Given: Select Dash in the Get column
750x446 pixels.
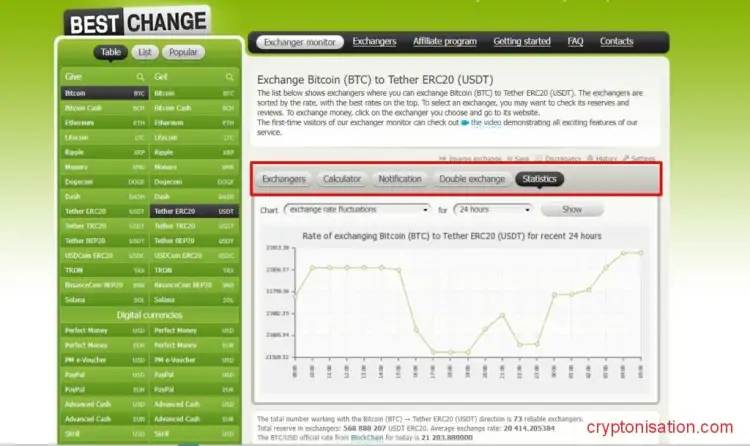Looking at the screenshot, I should click(x=194, y=197).
